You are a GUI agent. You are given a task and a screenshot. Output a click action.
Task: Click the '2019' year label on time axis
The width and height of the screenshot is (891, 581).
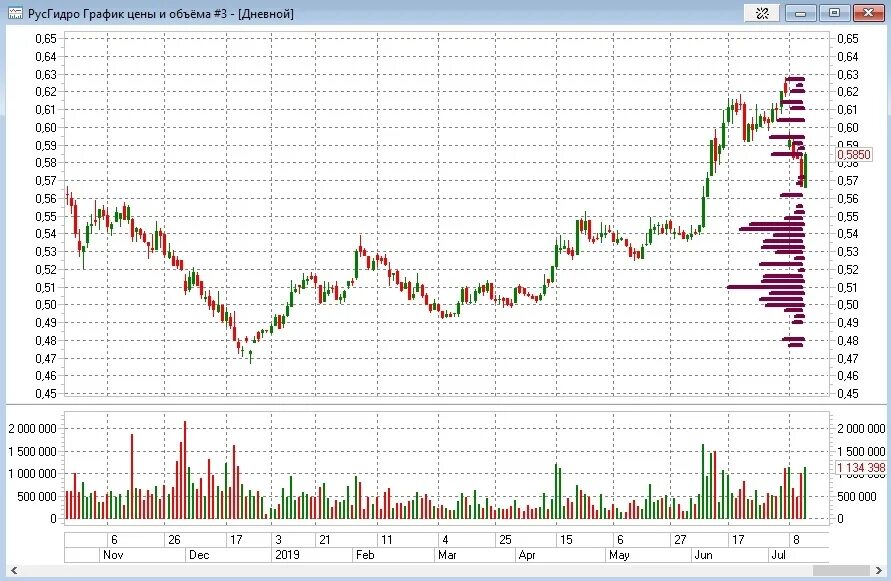coord(288,555)
